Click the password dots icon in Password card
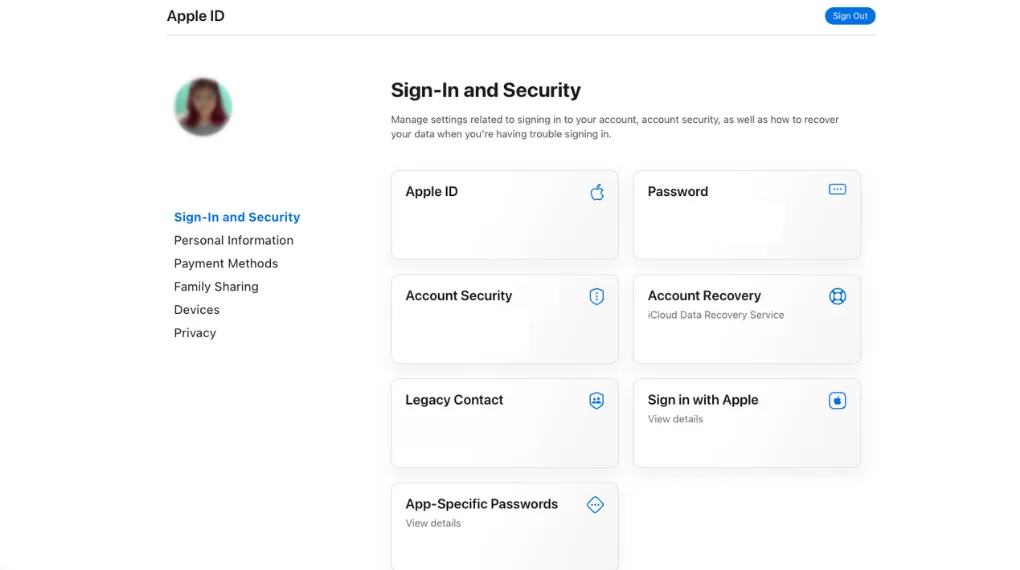The width and height of the screenshot is (1020, 570). 837,189
